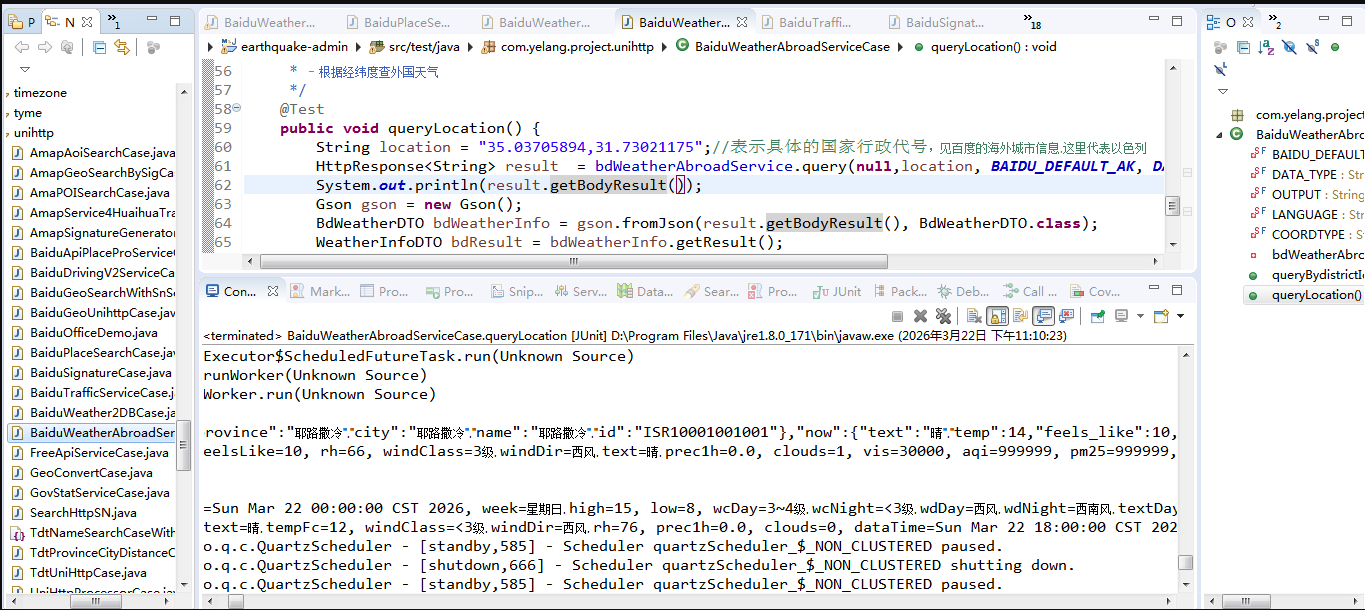The height and width of the screenshot is (610, 1365).
Task: Show the 18 hidden editor tabs
Action: coord(1033,21)
